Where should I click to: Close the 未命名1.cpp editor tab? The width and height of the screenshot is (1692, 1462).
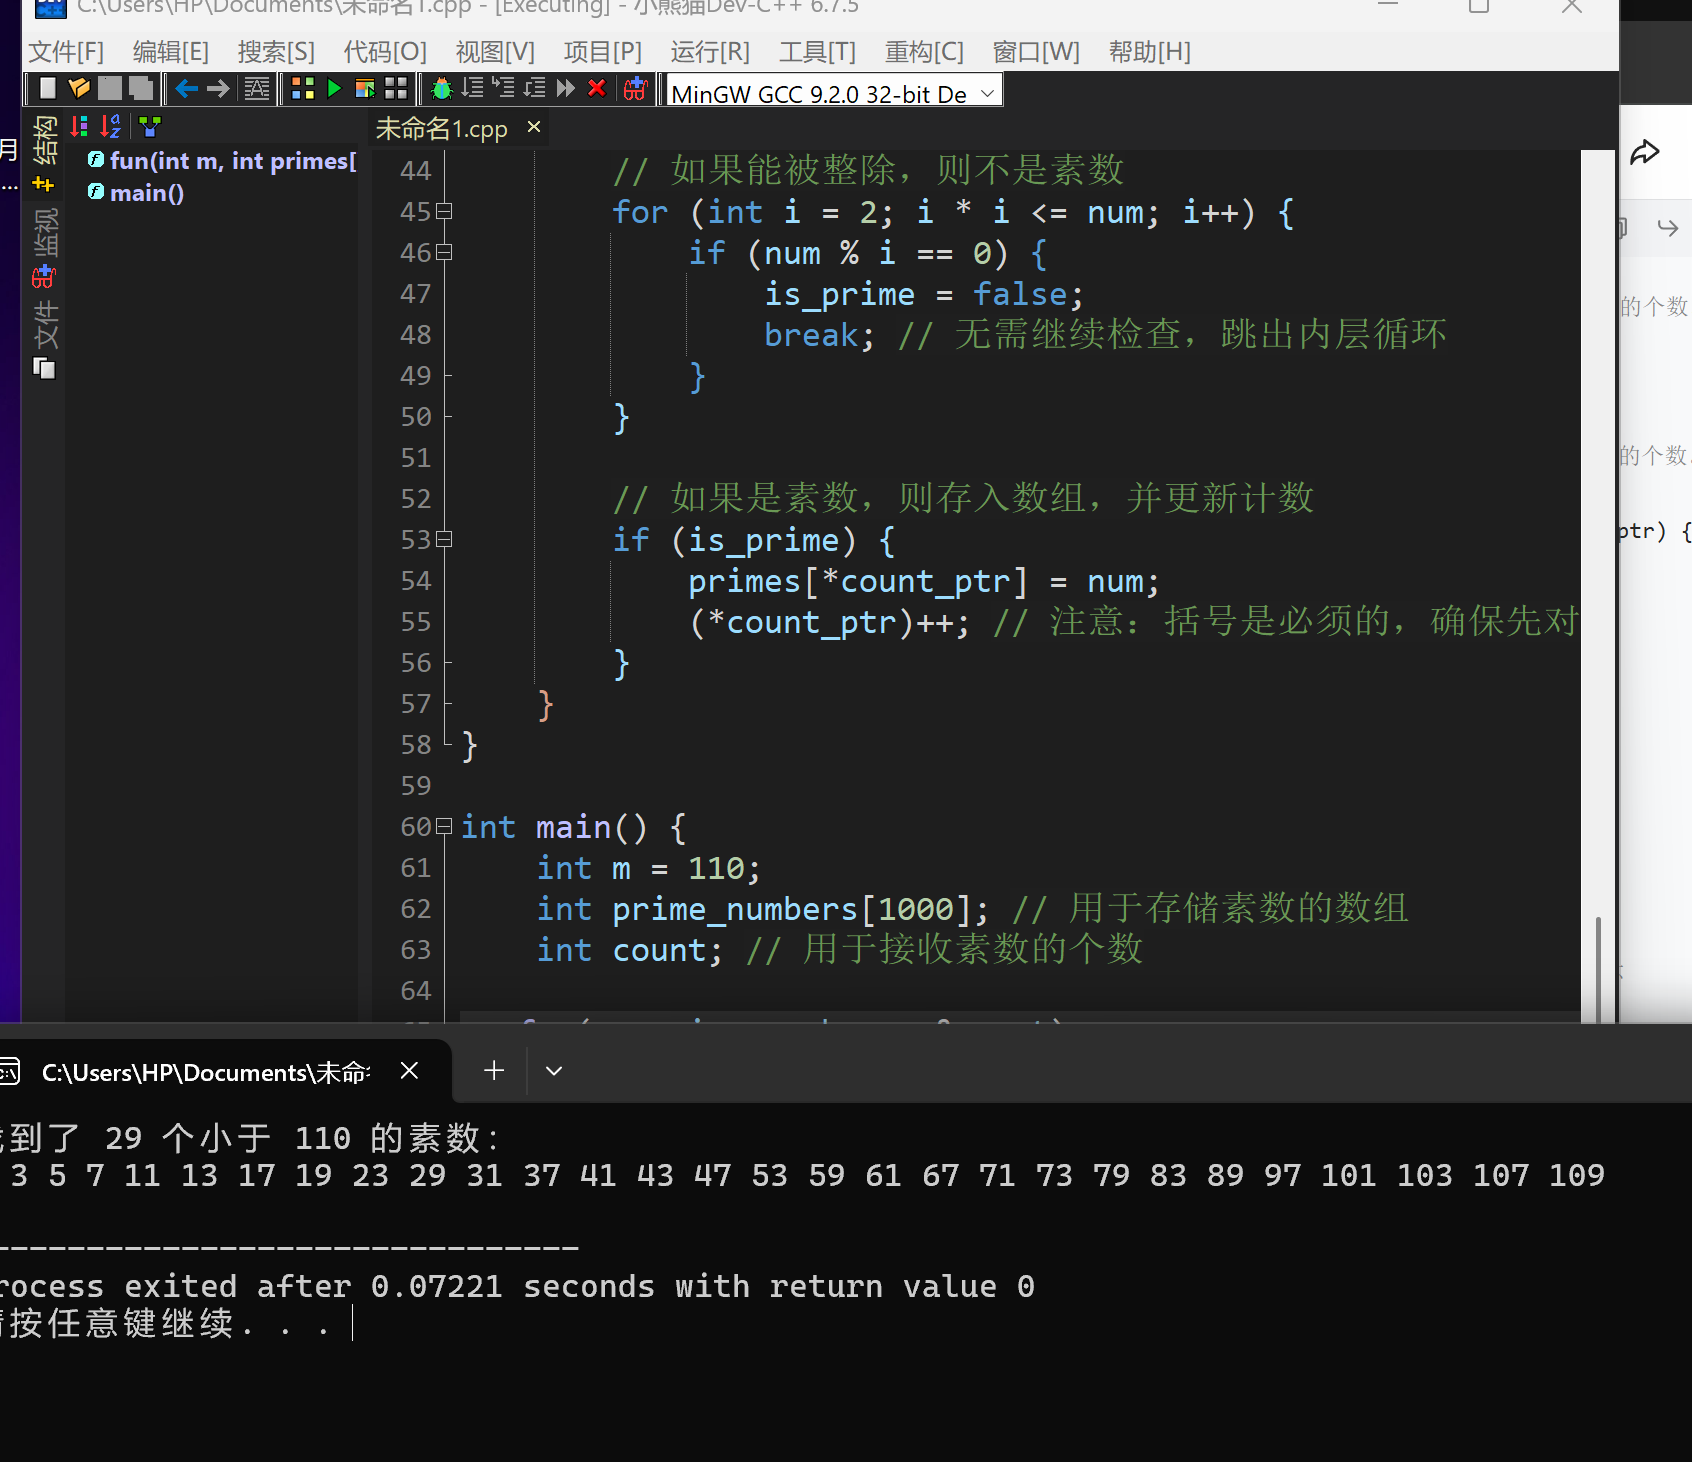534,127
